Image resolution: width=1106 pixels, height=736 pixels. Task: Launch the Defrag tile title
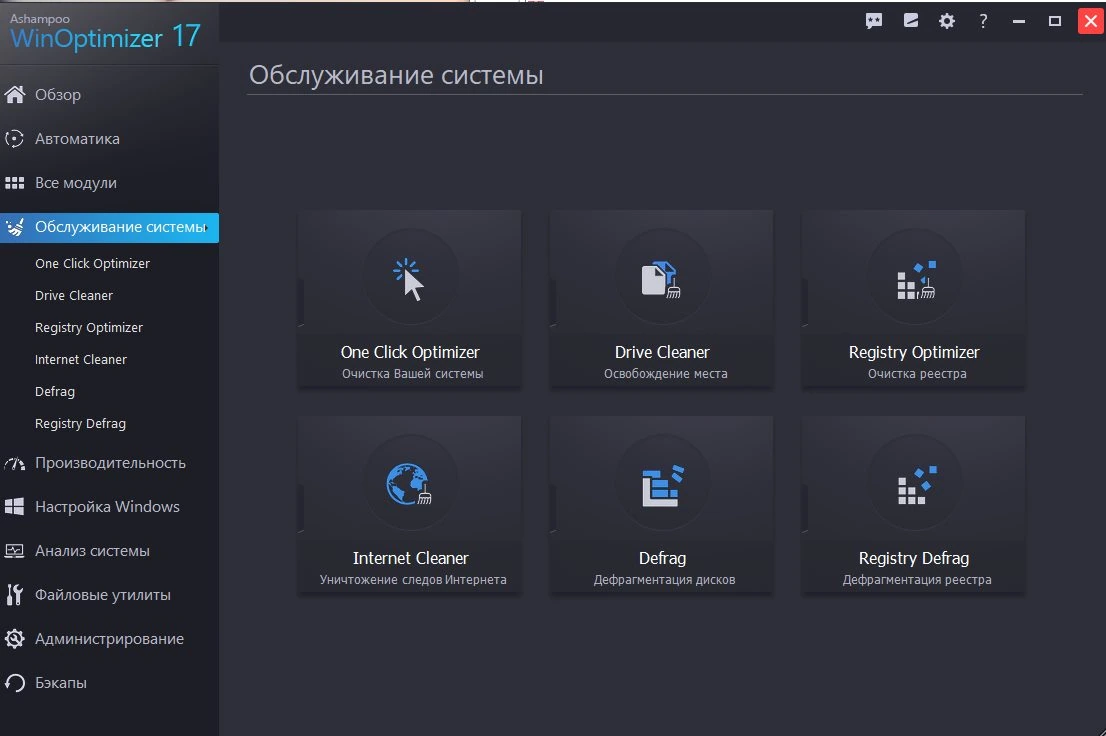click(x=662, y=558)
